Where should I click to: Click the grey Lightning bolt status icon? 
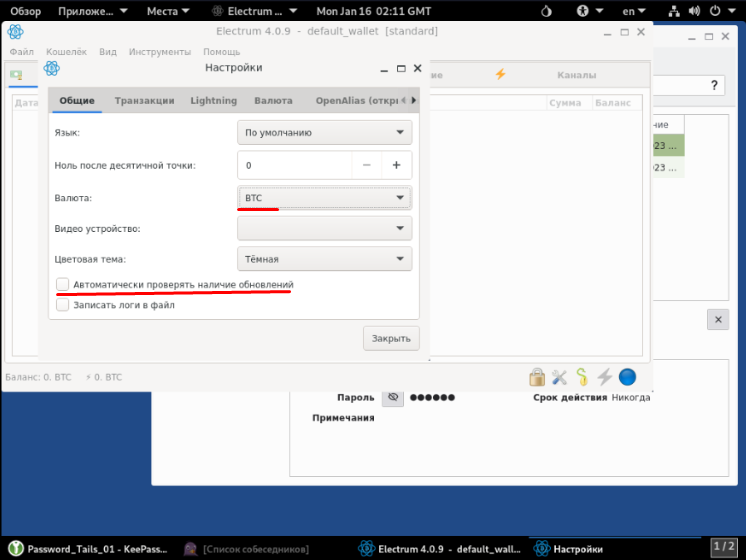604,377
